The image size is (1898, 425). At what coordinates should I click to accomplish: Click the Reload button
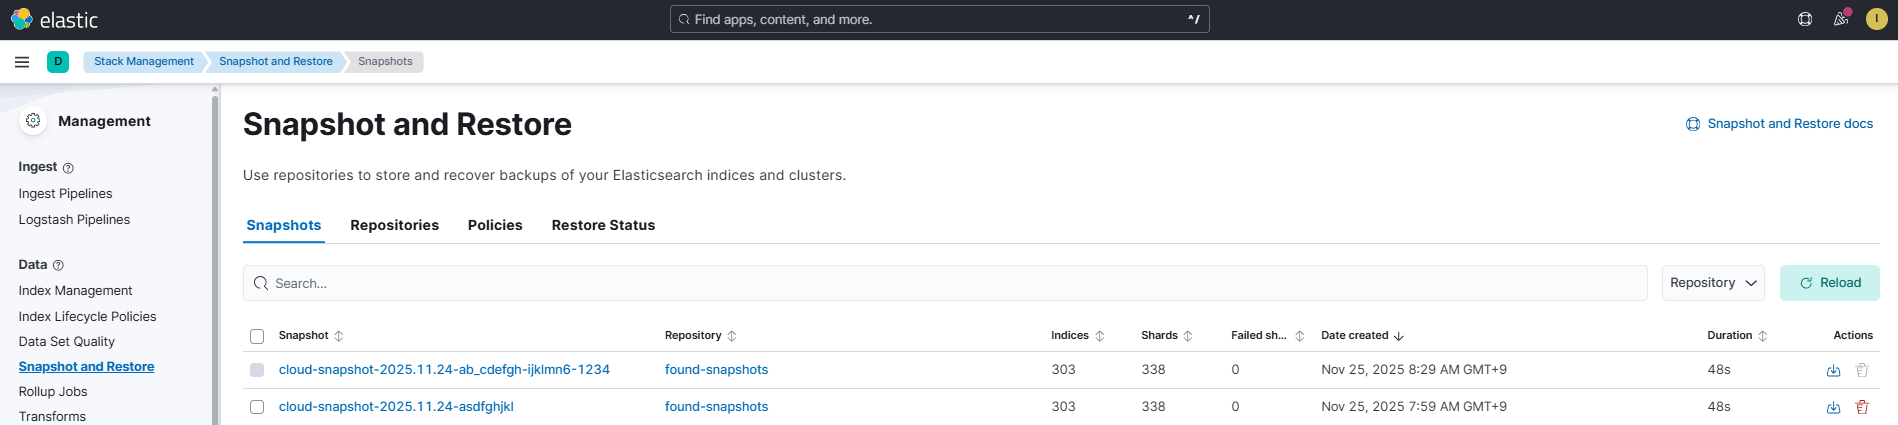1829,283
